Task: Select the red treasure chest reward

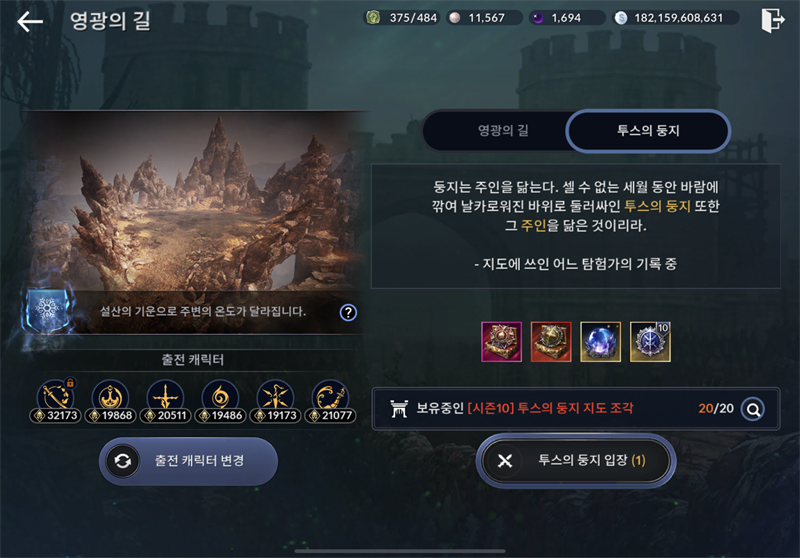Action: pos(551,342)
